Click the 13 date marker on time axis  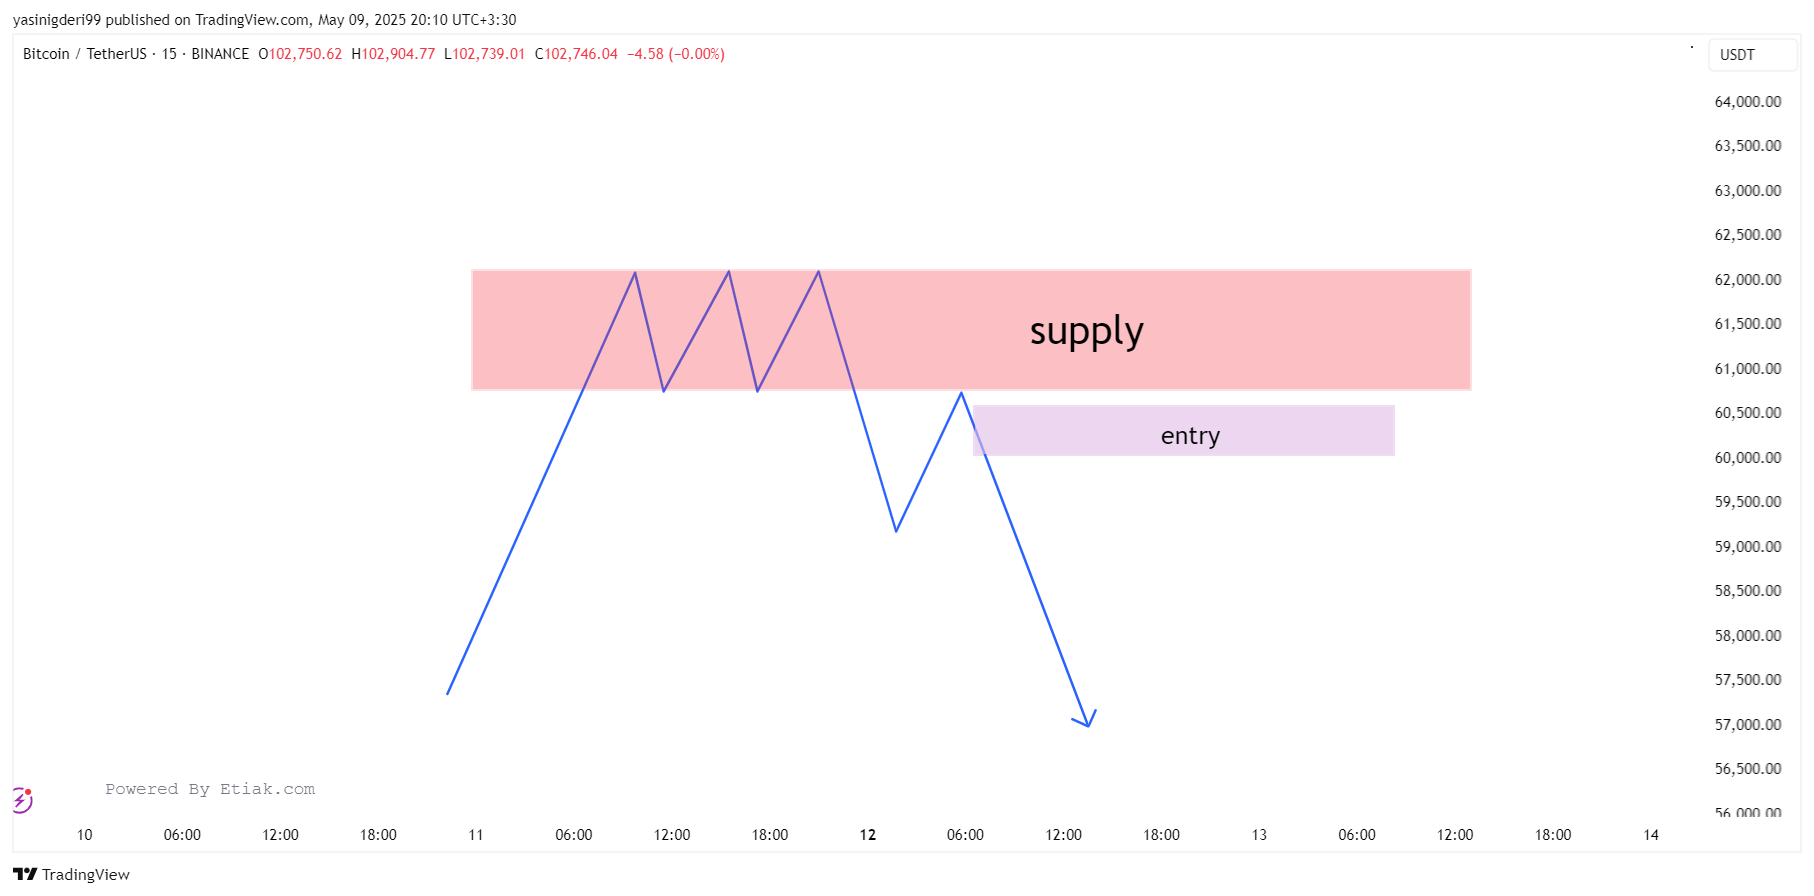[1259, 835]
